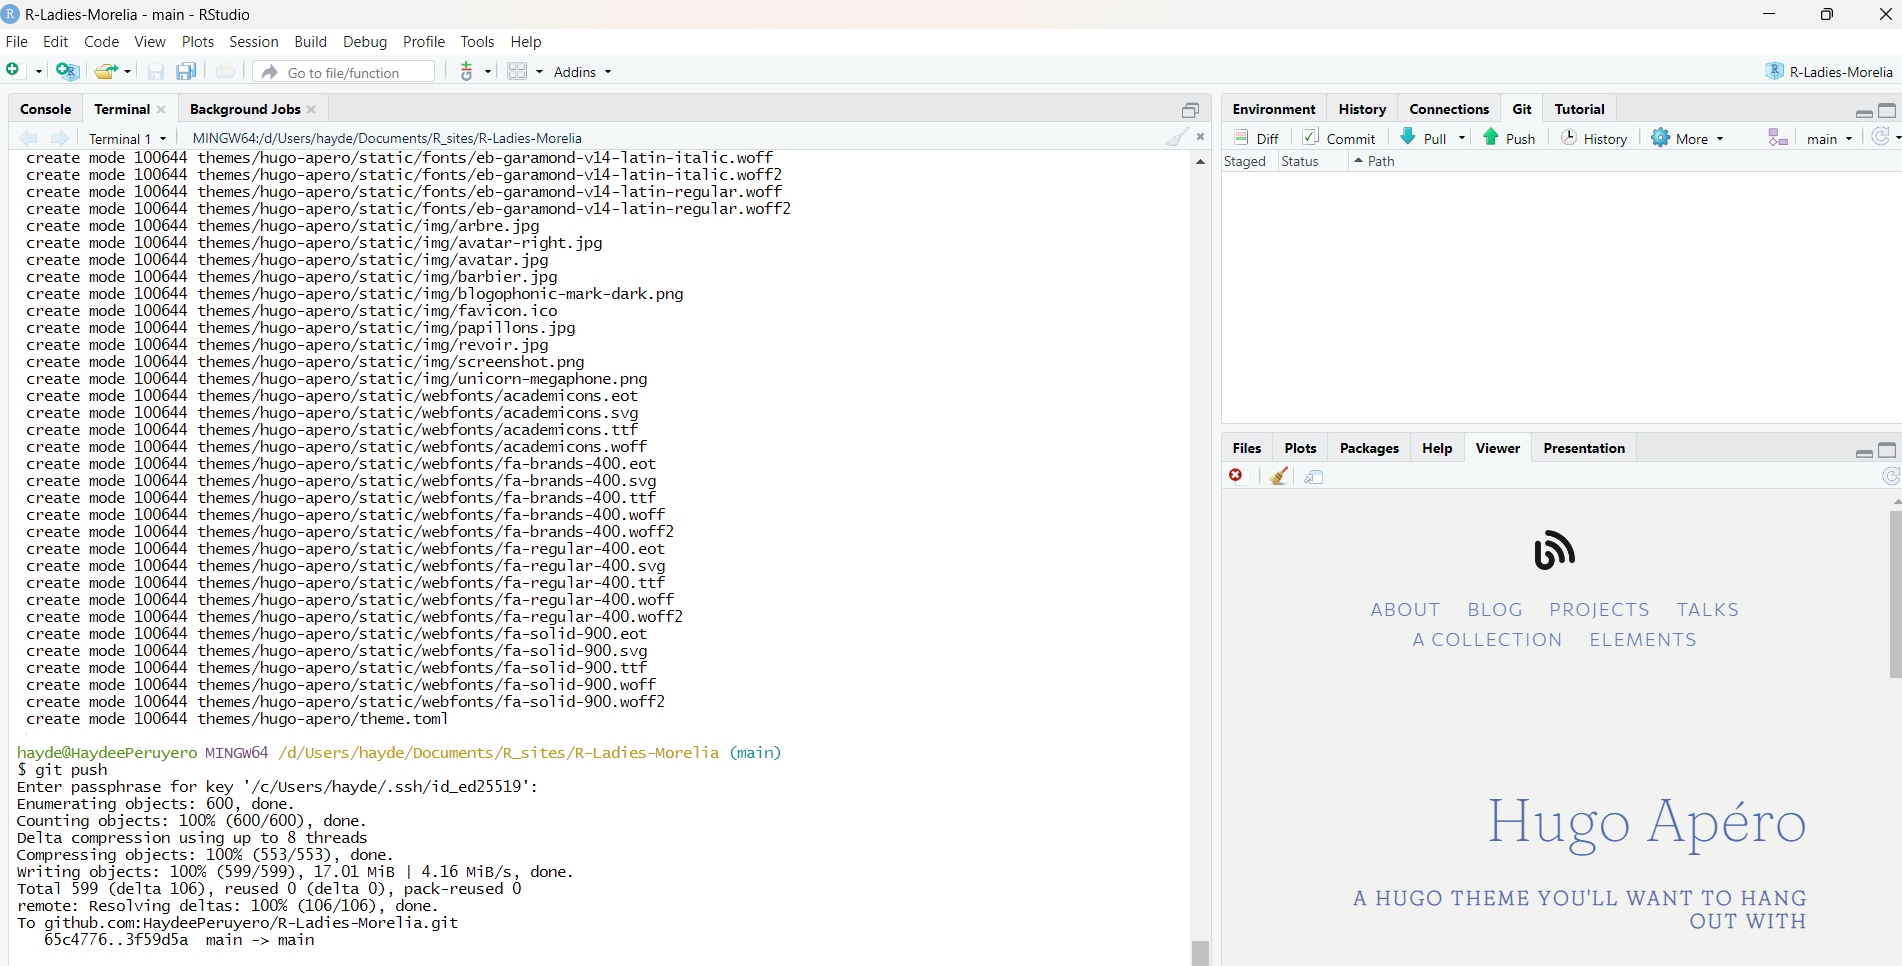The height and width of the screenshot is (966, 1902).
Task: Open the Git More dropdown
Action: (1687, 138)
